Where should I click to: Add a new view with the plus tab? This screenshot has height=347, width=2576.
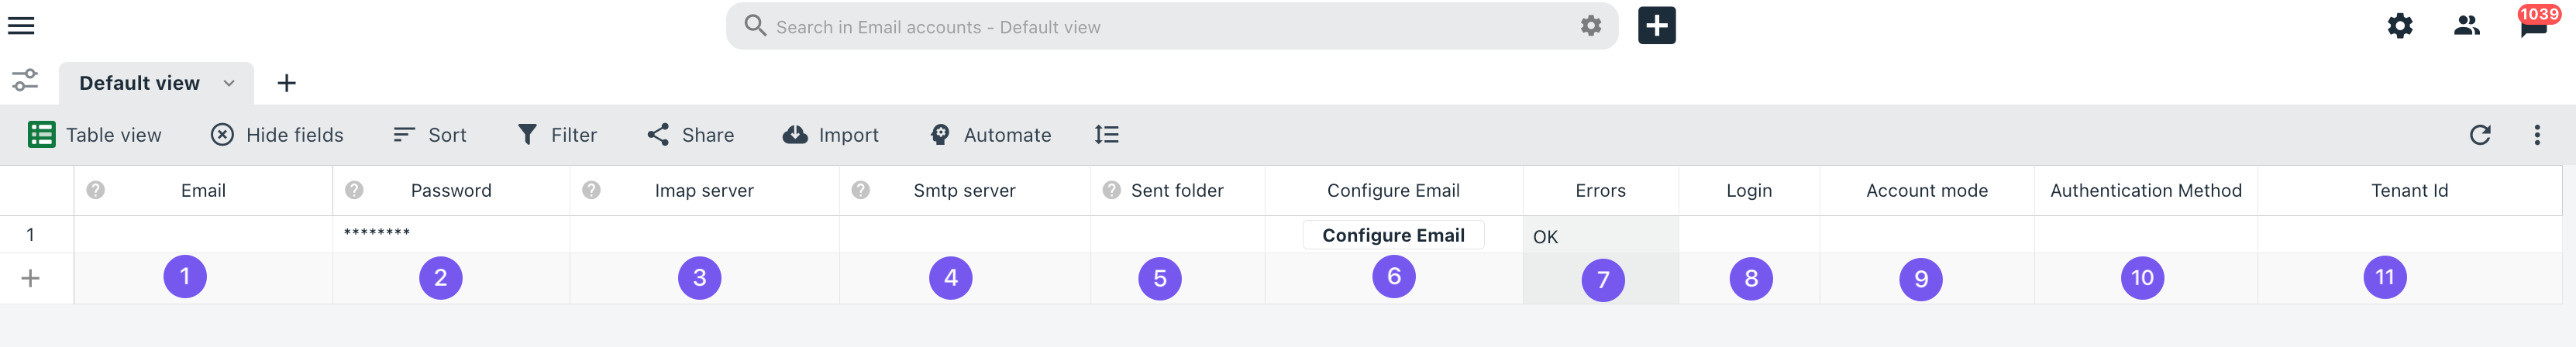[286, 83]
